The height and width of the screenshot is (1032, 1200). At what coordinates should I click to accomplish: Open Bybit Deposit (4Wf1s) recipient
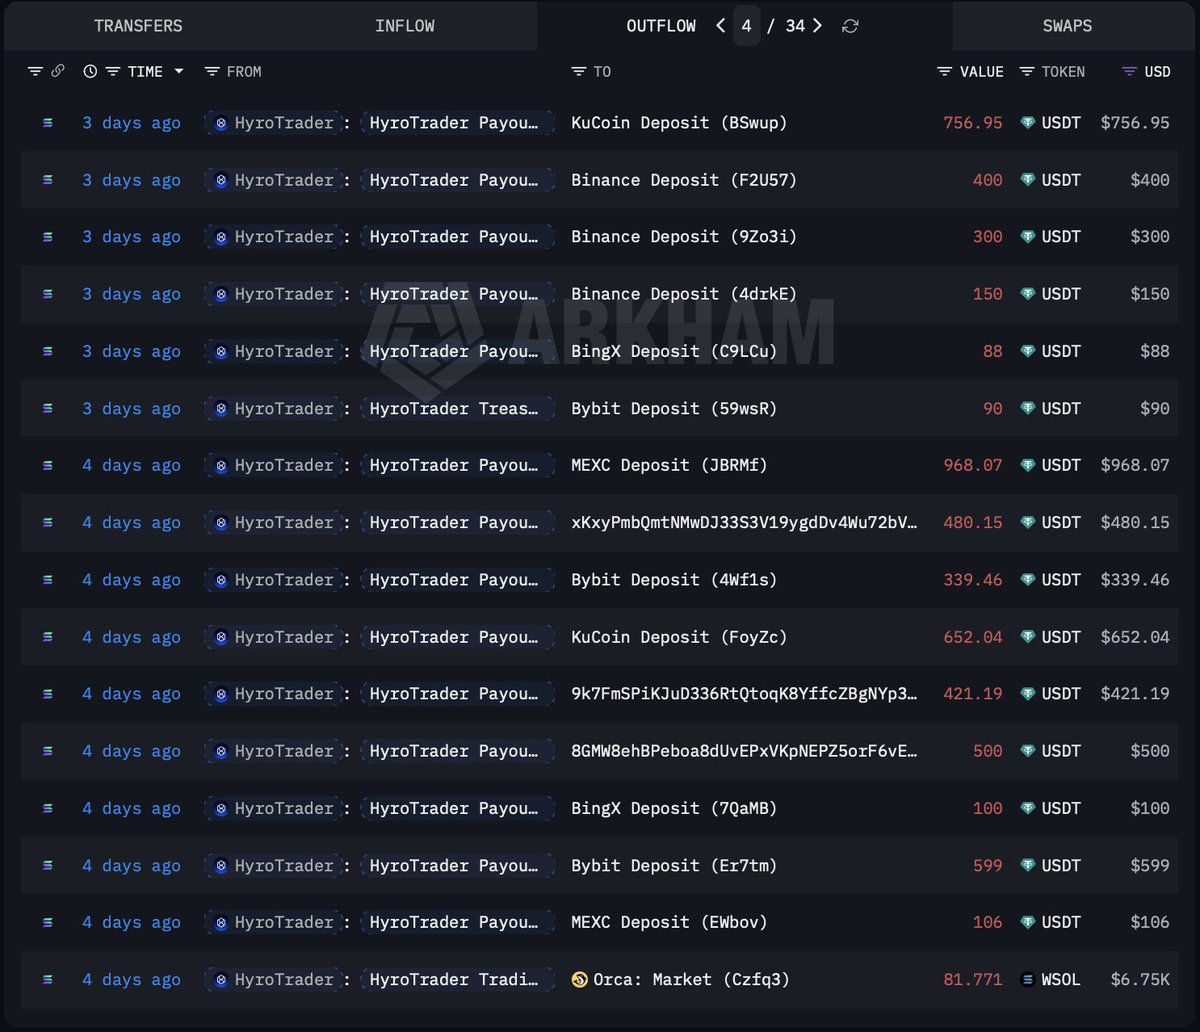[674, 579]
